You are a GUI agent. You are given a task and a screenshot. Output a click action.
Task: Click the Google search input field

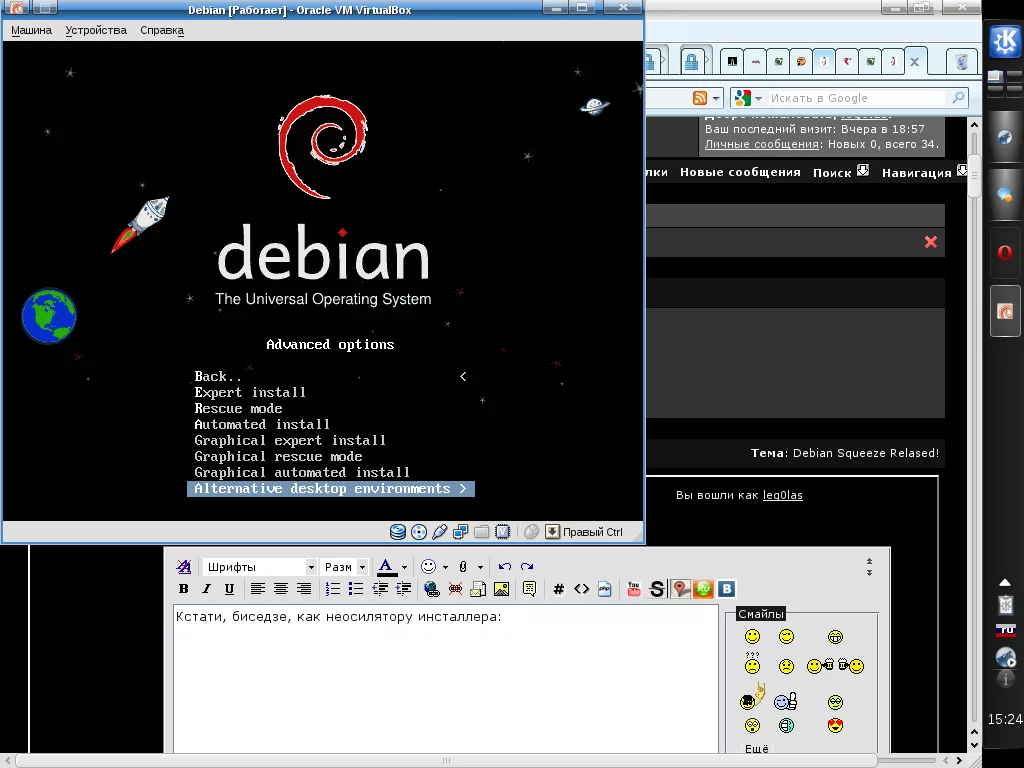[855, 98]
